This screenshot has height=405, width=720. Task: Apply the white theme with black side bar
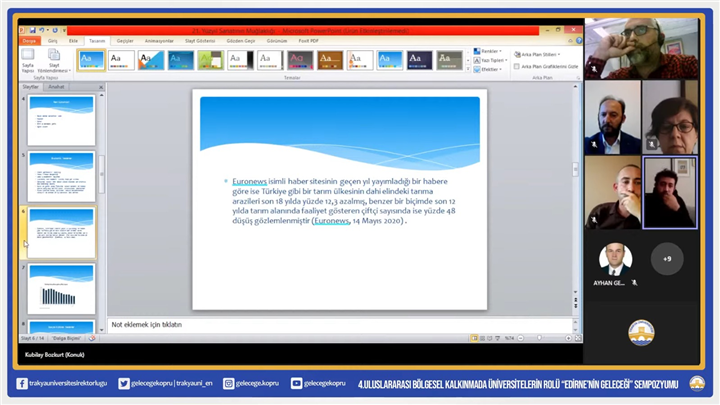(x=241, y=60)
